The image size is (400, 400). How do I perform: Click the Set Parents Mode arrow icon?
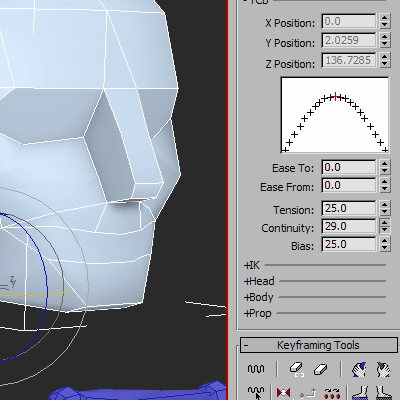[308, 393]
